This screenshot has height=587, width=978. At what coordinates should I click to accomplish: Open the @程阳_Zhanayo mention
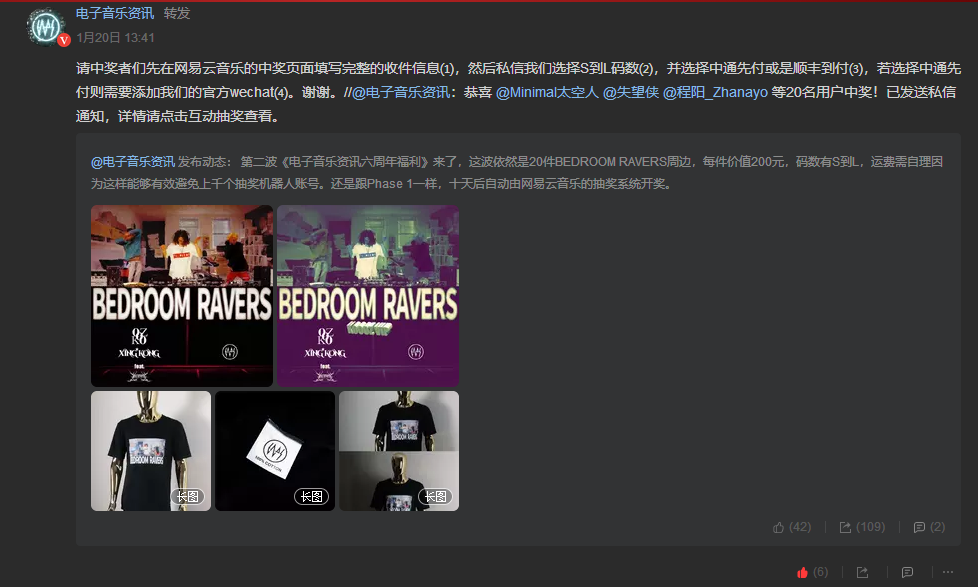tap(715, 92)
